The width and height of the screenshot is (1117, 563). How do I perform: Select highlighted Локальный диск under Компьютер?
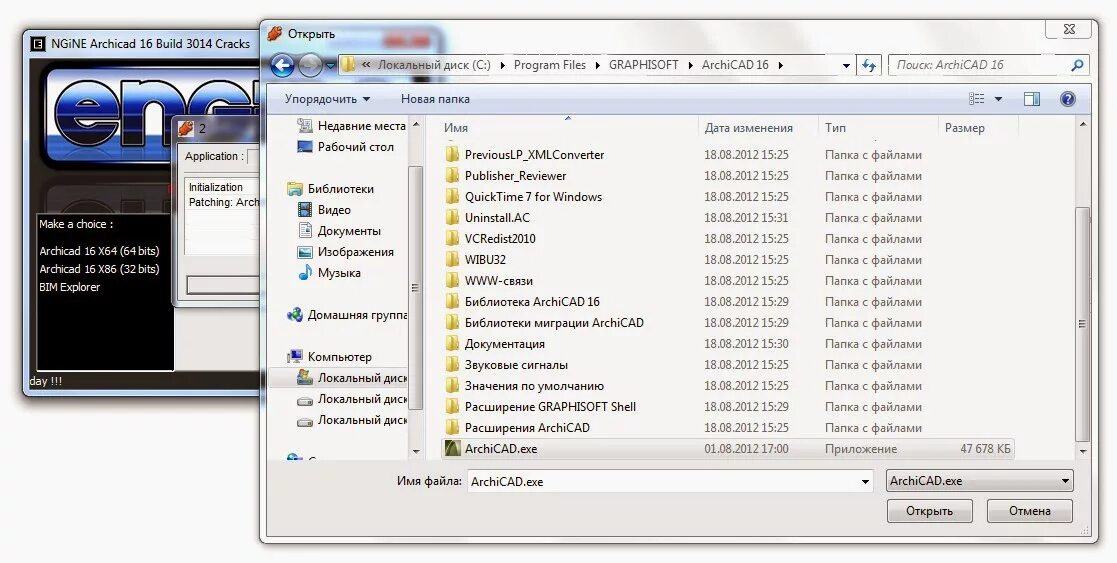click(x=352, y=378)
